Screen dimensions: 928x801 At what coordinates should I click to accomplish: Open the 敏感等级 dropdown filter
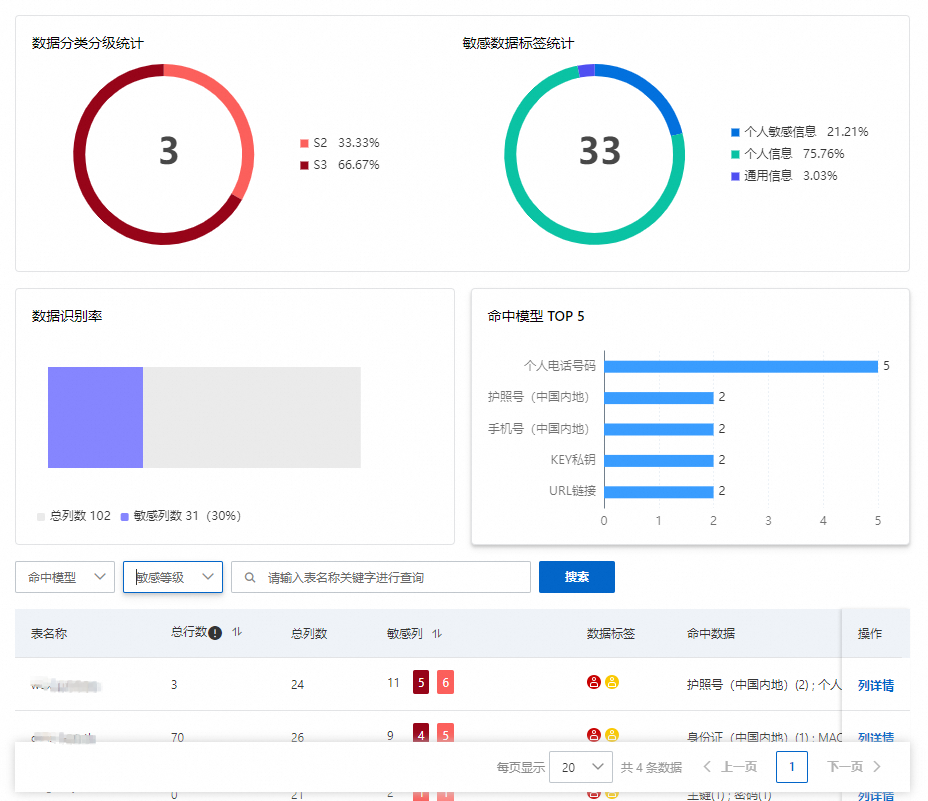coord(173,577)
